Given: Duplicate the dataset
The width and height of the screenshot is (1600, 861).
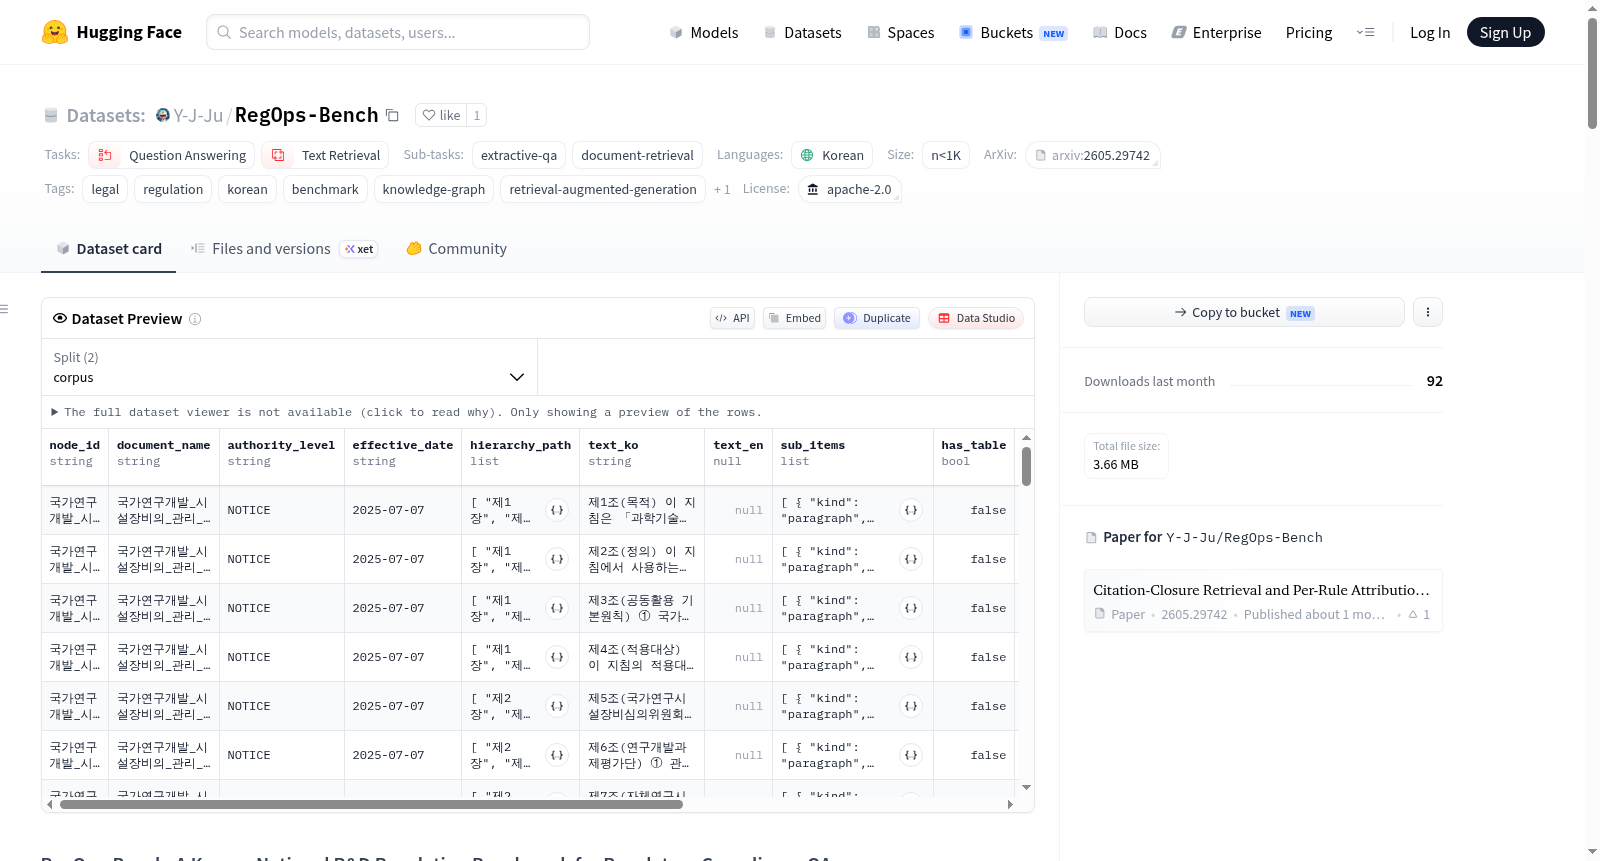Looking at the screenshot, I should tap(876, 318).
